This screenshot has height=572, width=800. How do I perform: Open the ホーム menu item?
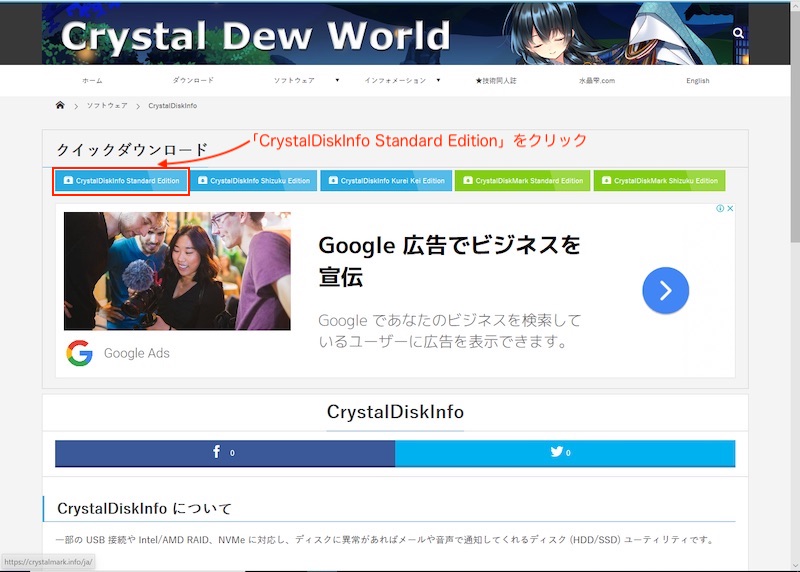(92, 81)
